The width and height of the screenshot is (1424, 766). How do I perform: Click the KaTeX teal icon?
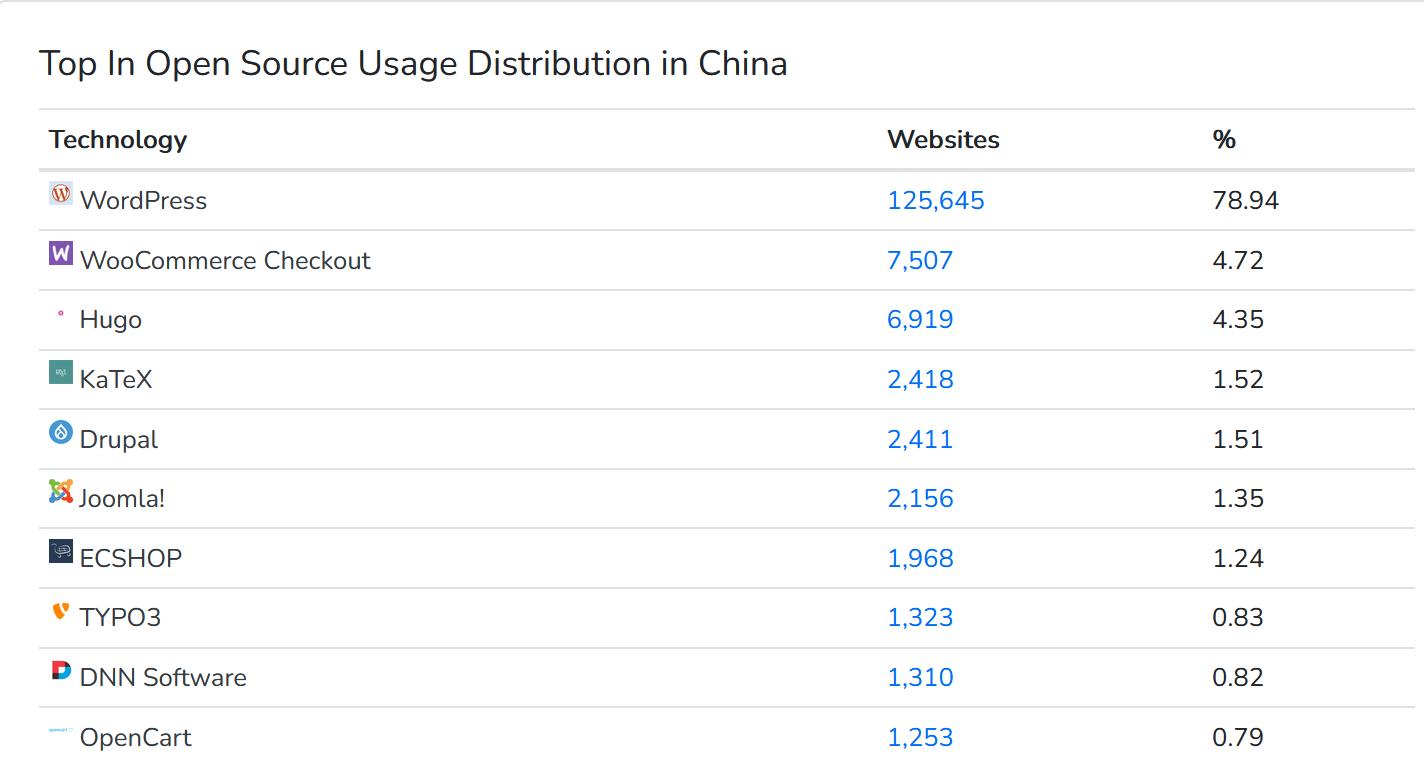point(61,373)
